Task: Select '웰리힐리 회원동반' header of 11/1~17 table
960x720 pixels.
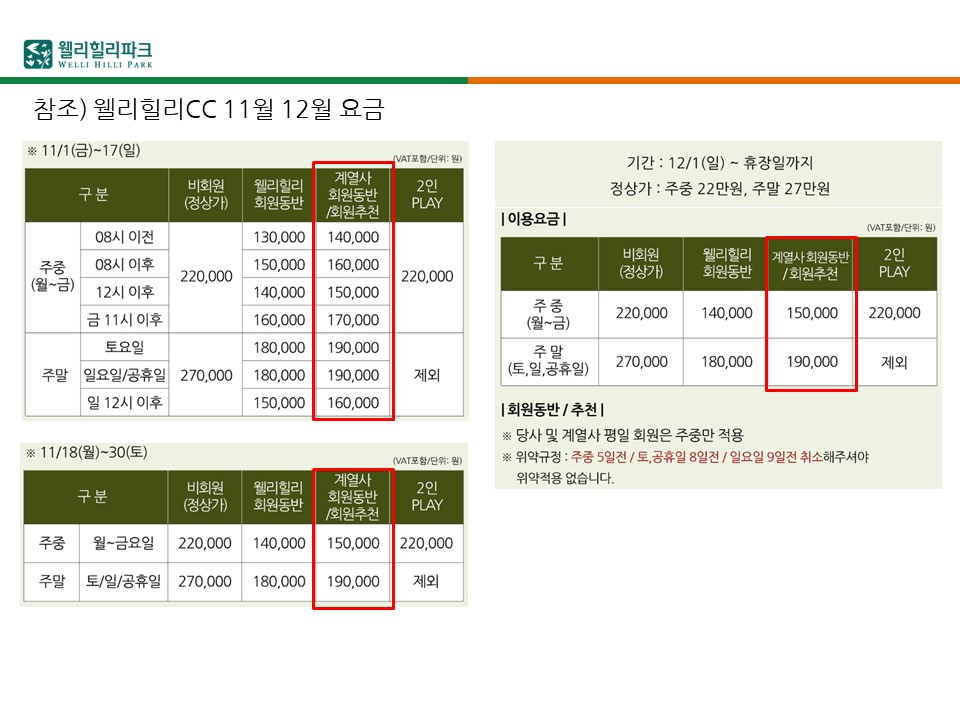Action: pos(279,195)
